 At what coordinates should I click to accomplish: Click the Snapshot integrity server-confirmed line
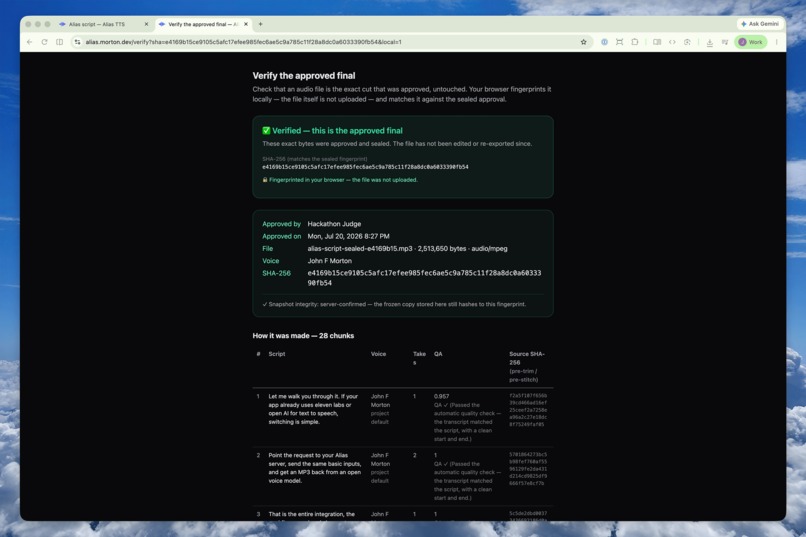point(394,304)
